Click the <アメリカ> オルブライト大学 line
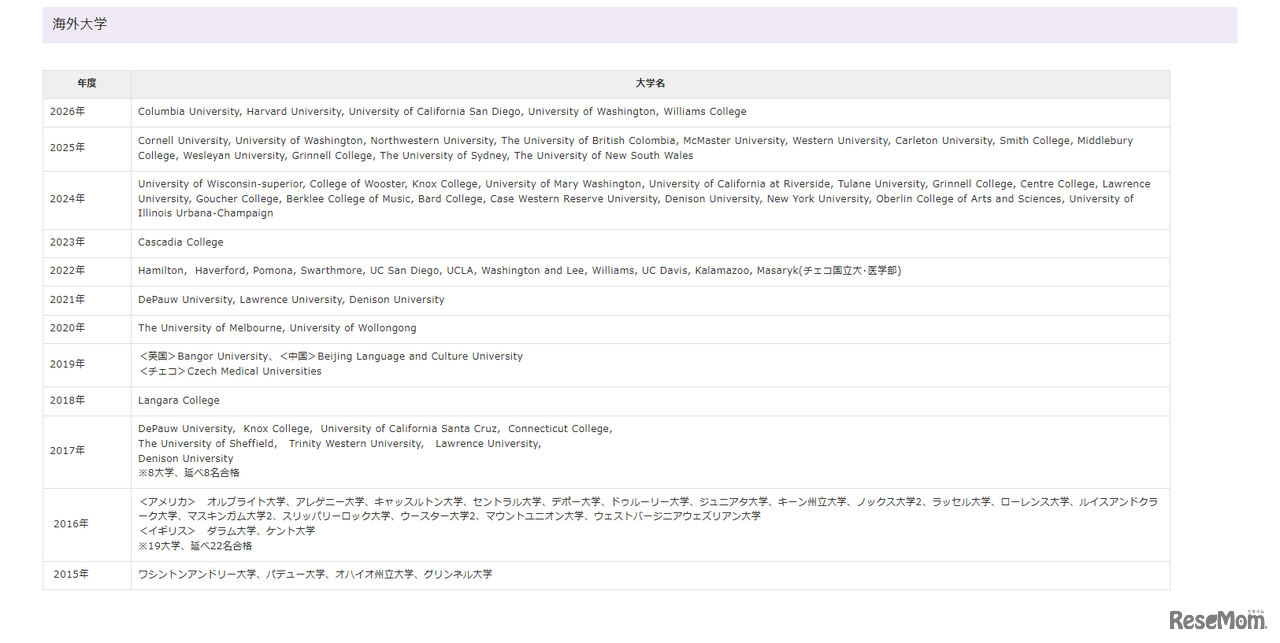Screen dimensions: 1280x643 pos(648,502)
